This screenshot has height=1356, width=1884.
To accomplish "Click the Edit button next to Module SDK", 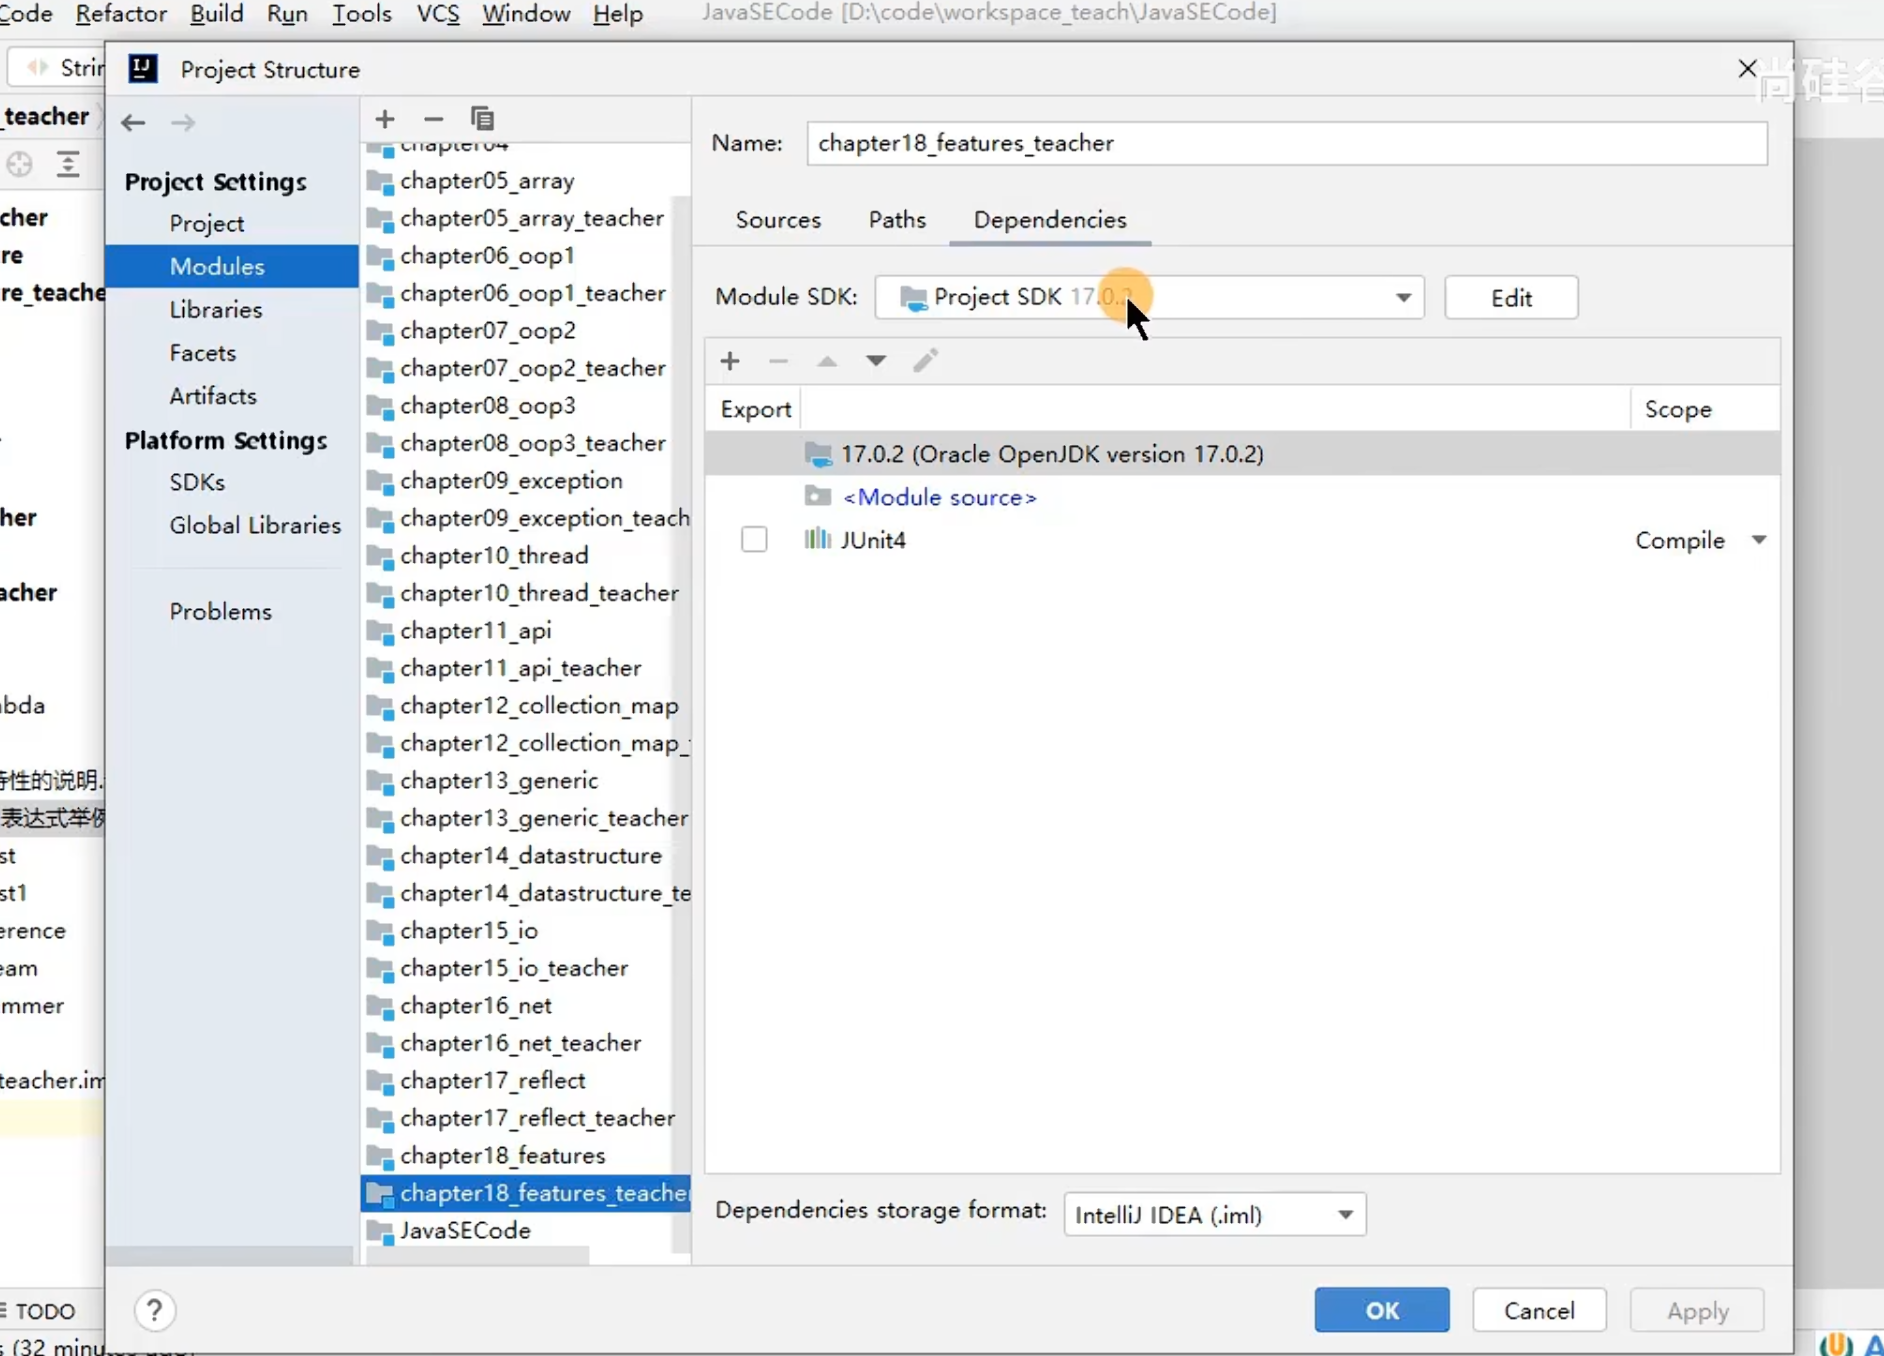I will point(1511,297).
